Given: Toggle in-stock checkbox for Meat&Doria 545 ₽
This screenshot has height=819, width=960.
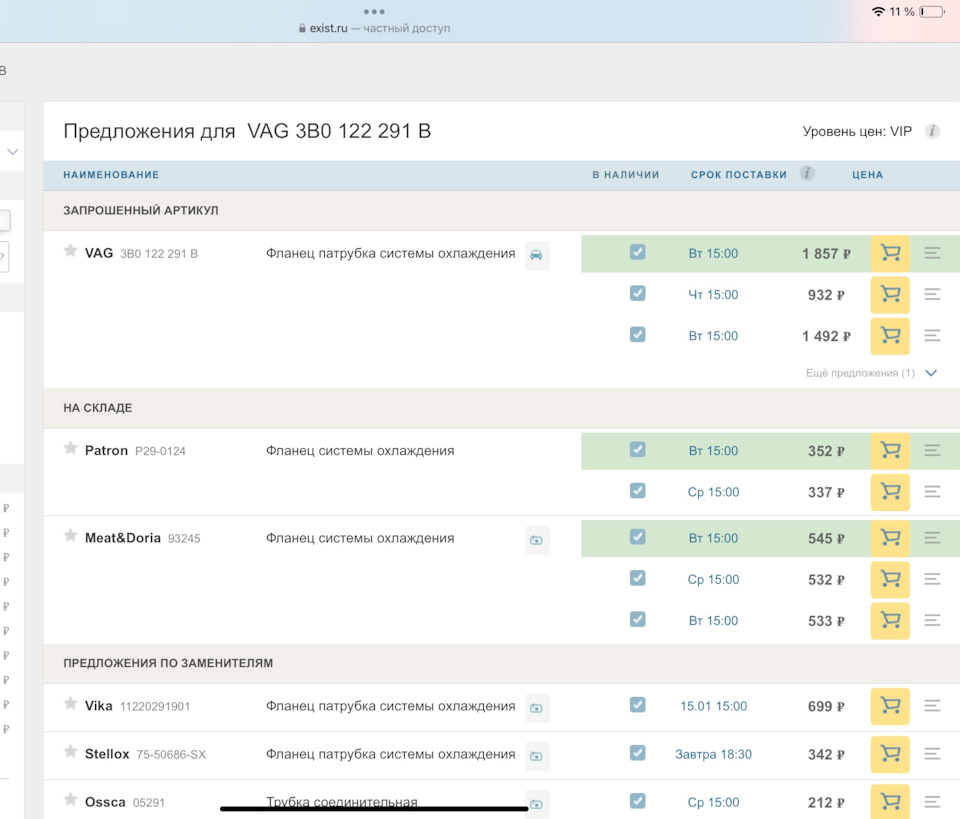Looking at the screenshot, I should pos(637,537).
